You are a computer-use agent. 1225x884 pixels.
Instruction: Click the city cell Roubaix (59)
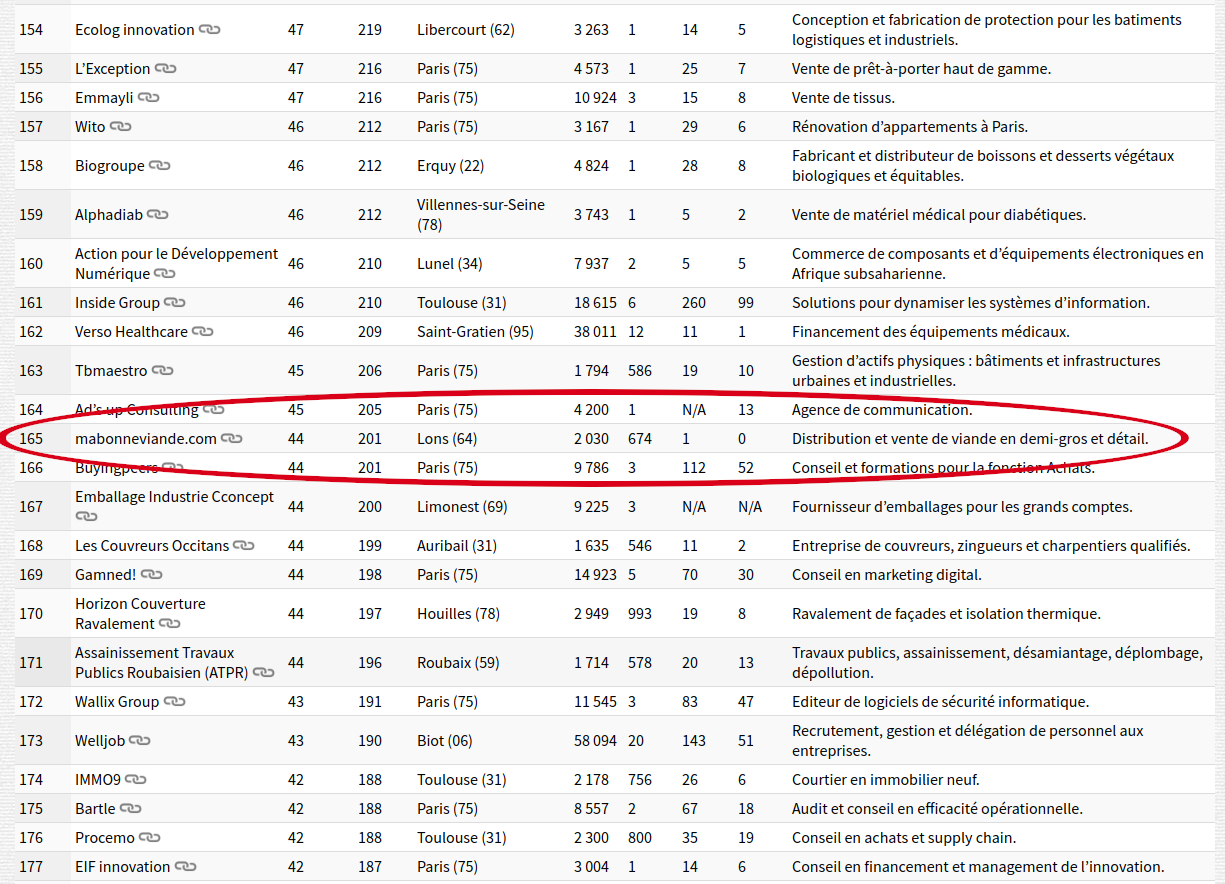(x=458, y=663)
